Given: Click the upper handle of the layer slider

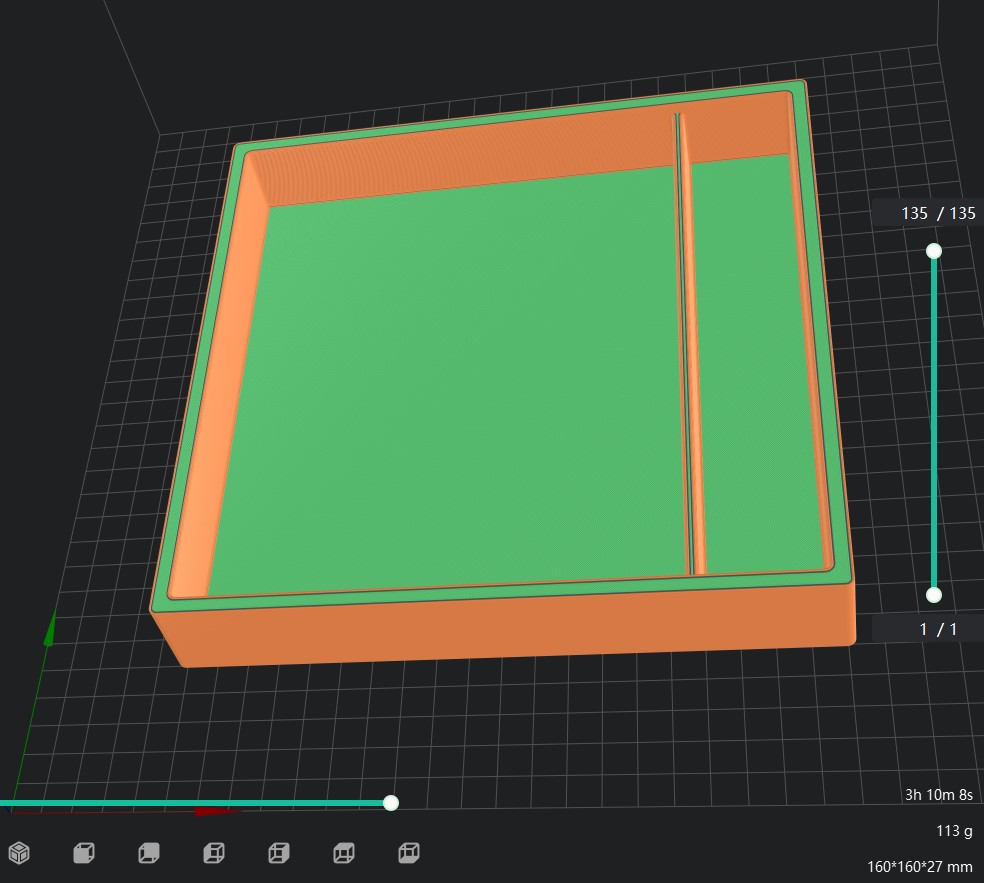Looking at the screenshot, I should pyautogui.click(x=934, y=251).
